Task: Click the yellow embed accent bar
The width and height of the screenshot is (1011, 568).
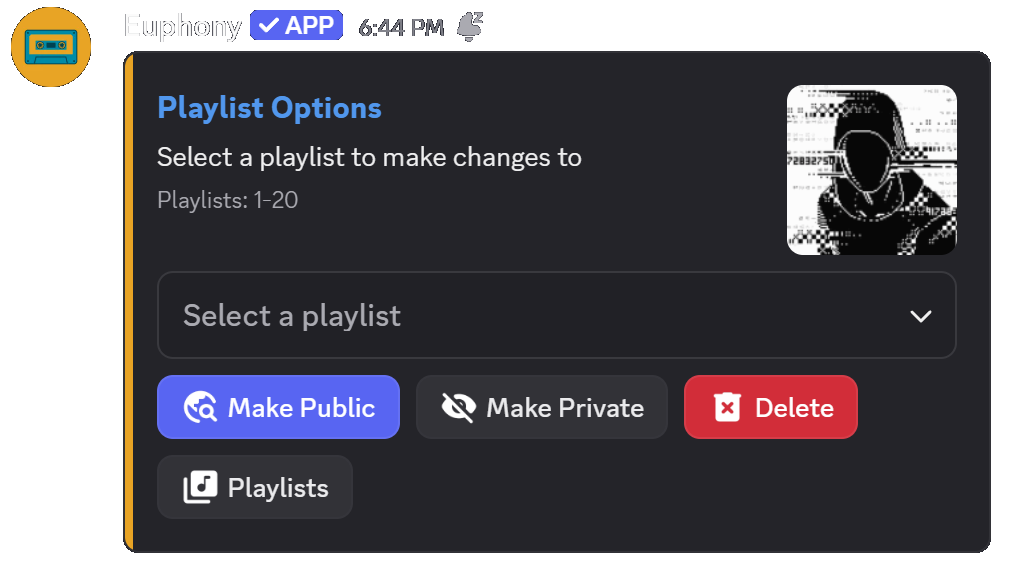Action: [128, 300]
